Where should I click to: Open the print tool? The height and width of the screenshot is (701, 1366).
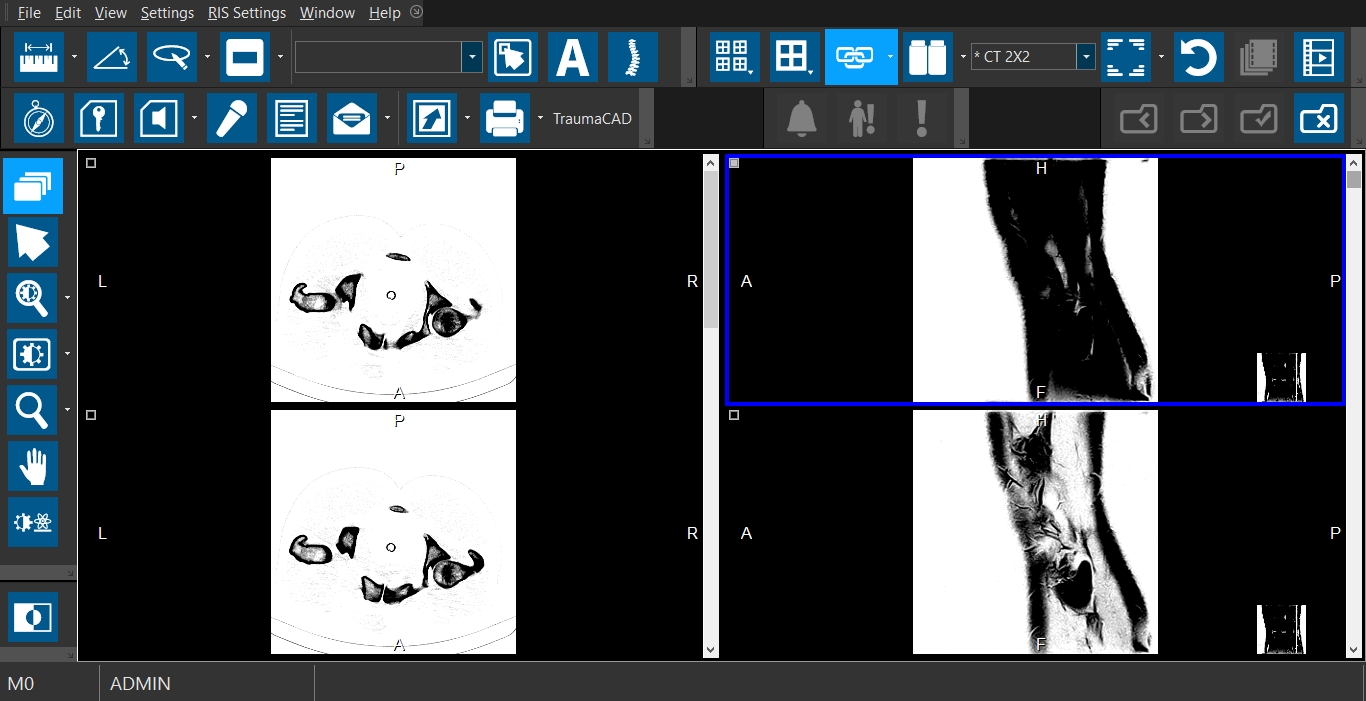point(504,119)
